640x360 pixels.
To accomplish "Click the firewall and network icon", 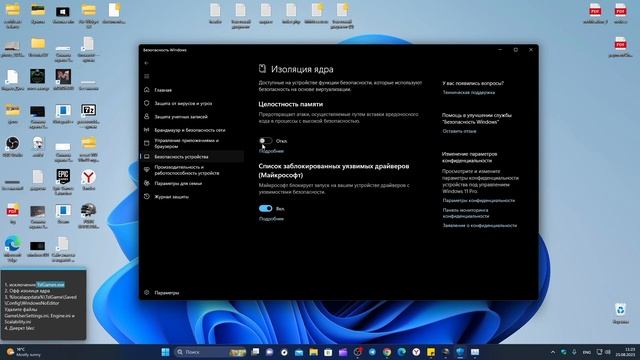I will click(x=147, y=130).
